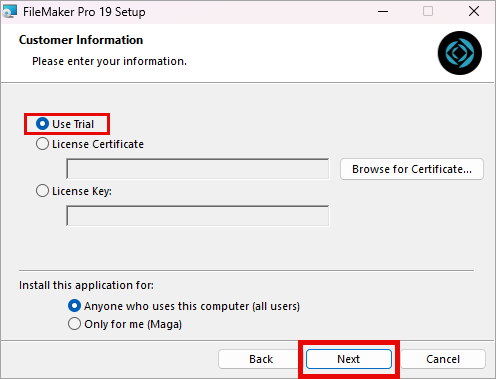Viewport: 496px width, 379px height.
Task: Minimize the setup window
Action: pos(383,12)
